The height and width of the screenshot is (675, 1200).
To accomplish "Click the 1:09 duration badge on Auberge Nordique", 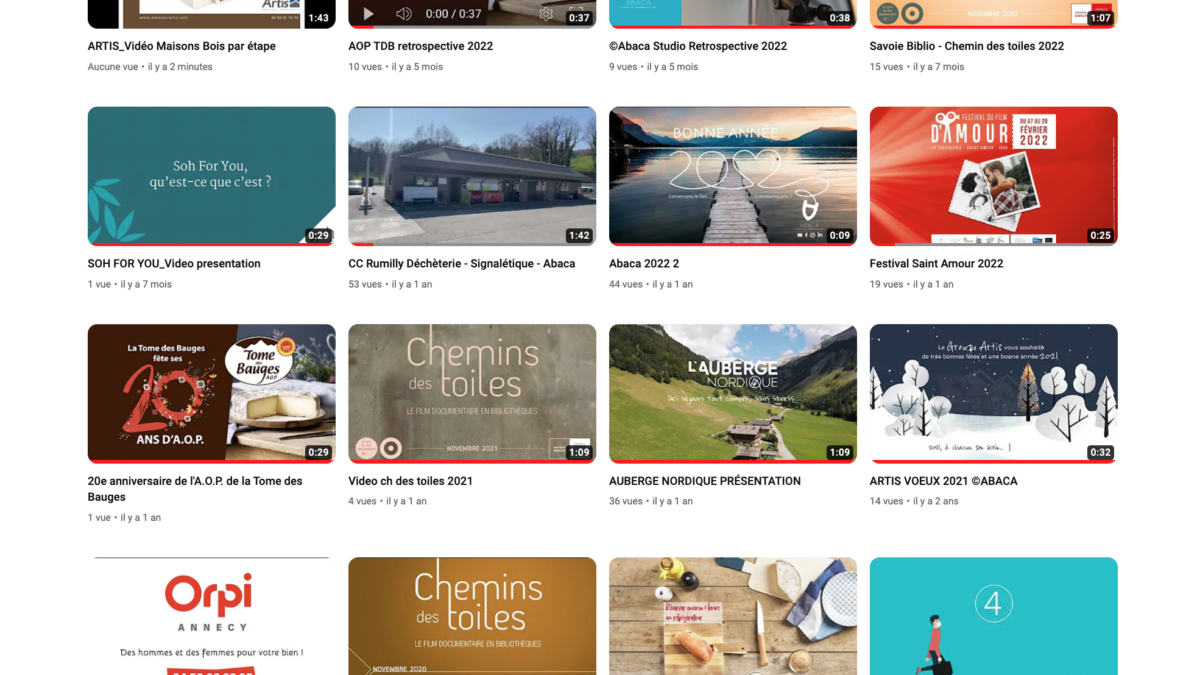I will [840, 453].
